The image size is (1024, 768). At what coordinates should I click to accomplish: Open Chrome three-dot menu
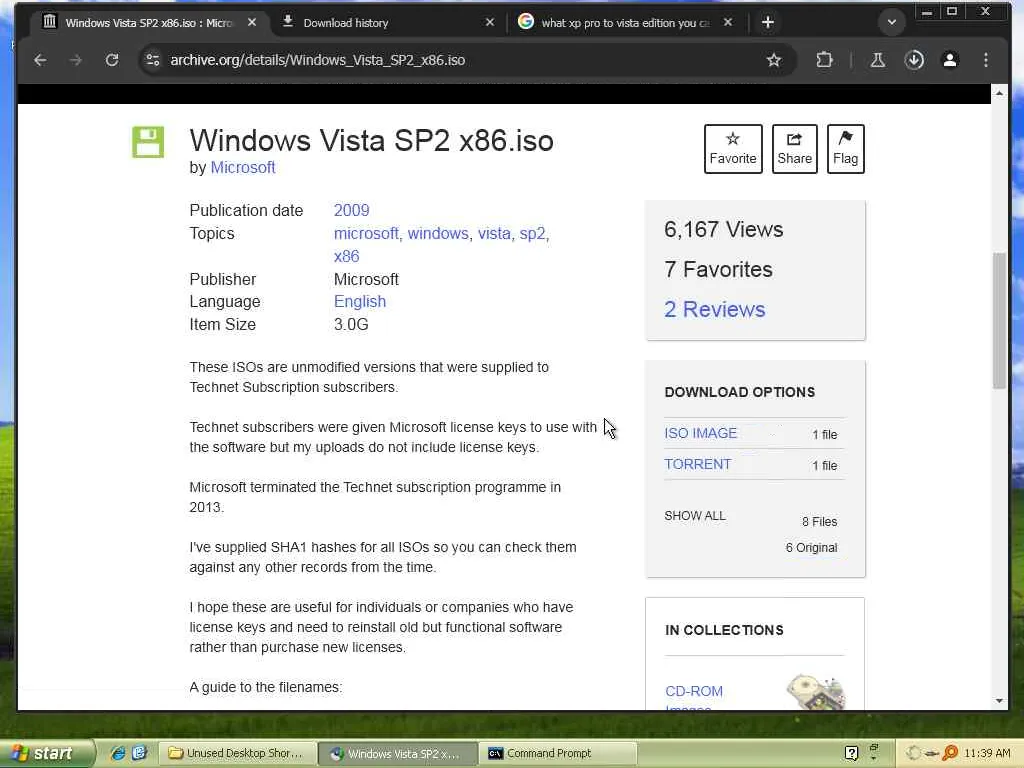(x=986, y=60)
